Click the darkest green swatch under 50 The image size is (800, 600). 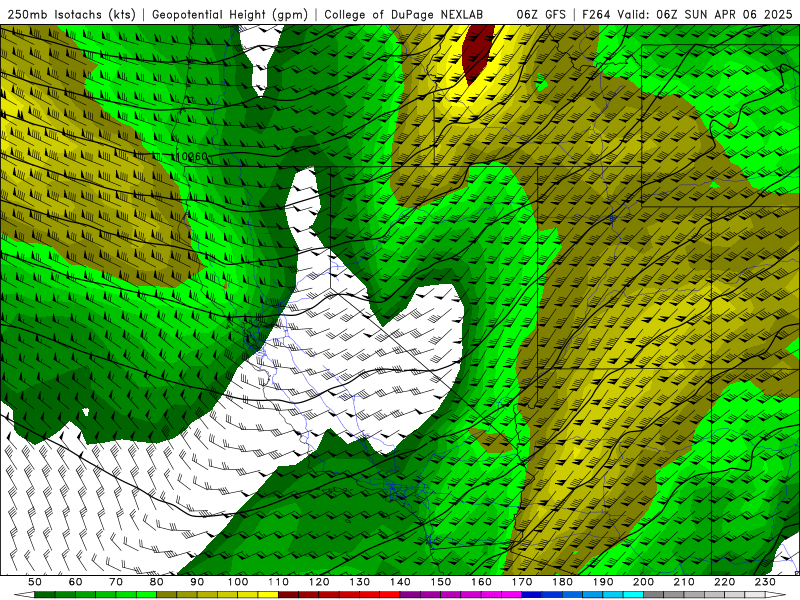coord(44,595)
